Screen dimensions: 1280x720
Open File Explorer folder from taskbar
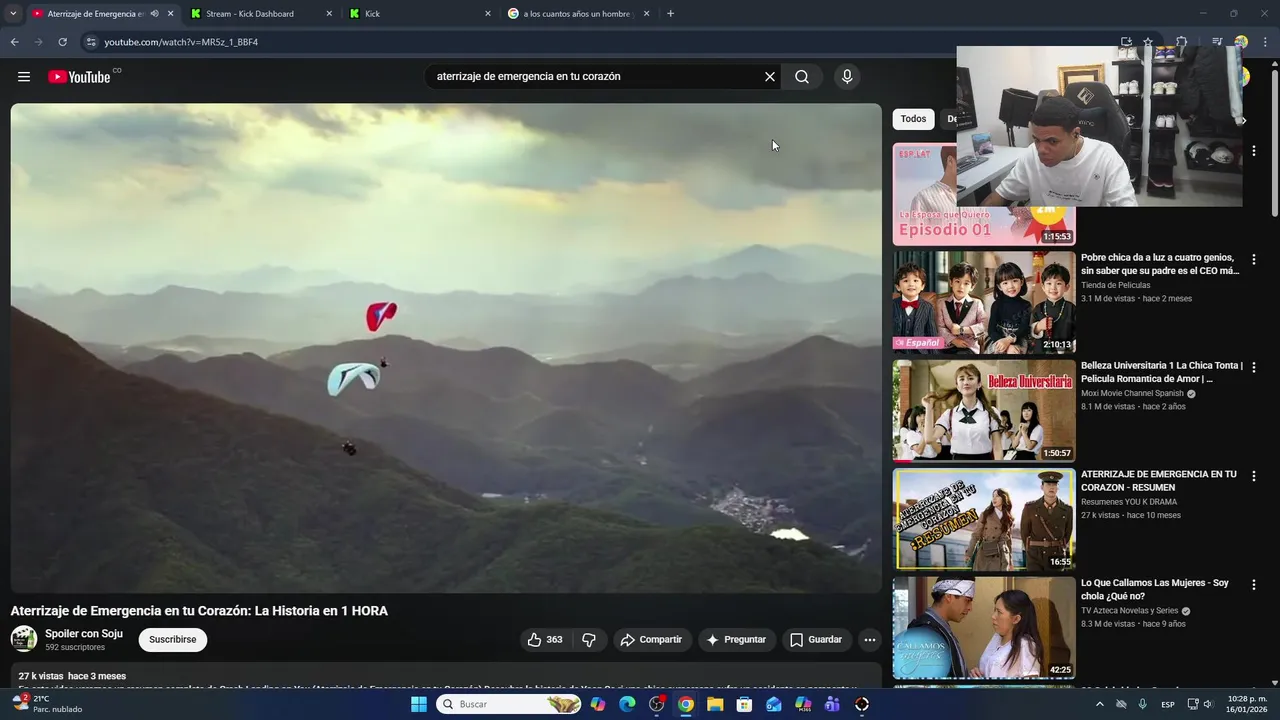(715, 704)
